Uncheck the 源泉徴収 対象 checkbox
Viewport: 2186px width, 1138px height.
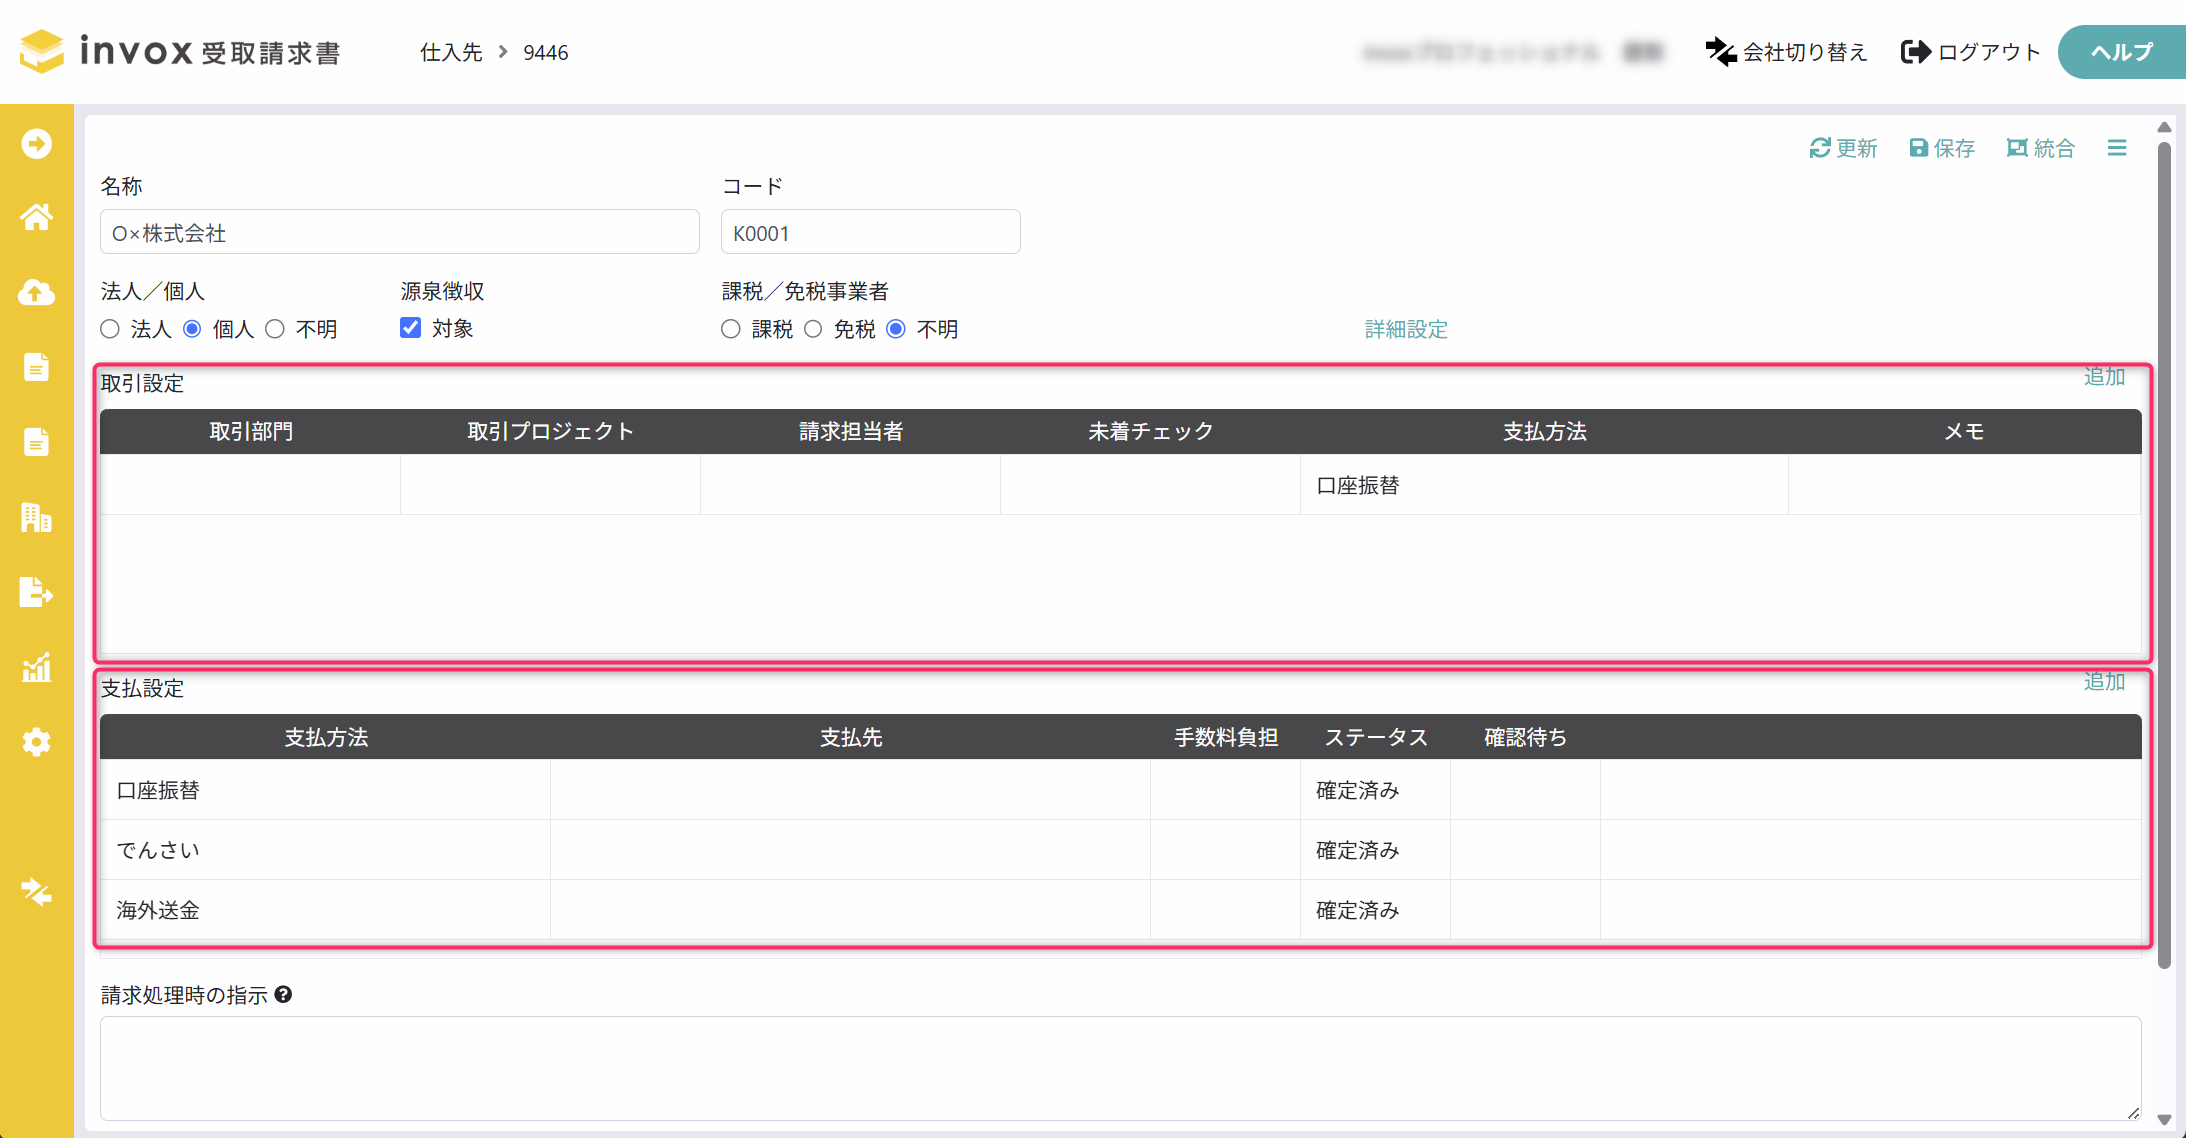410,328
